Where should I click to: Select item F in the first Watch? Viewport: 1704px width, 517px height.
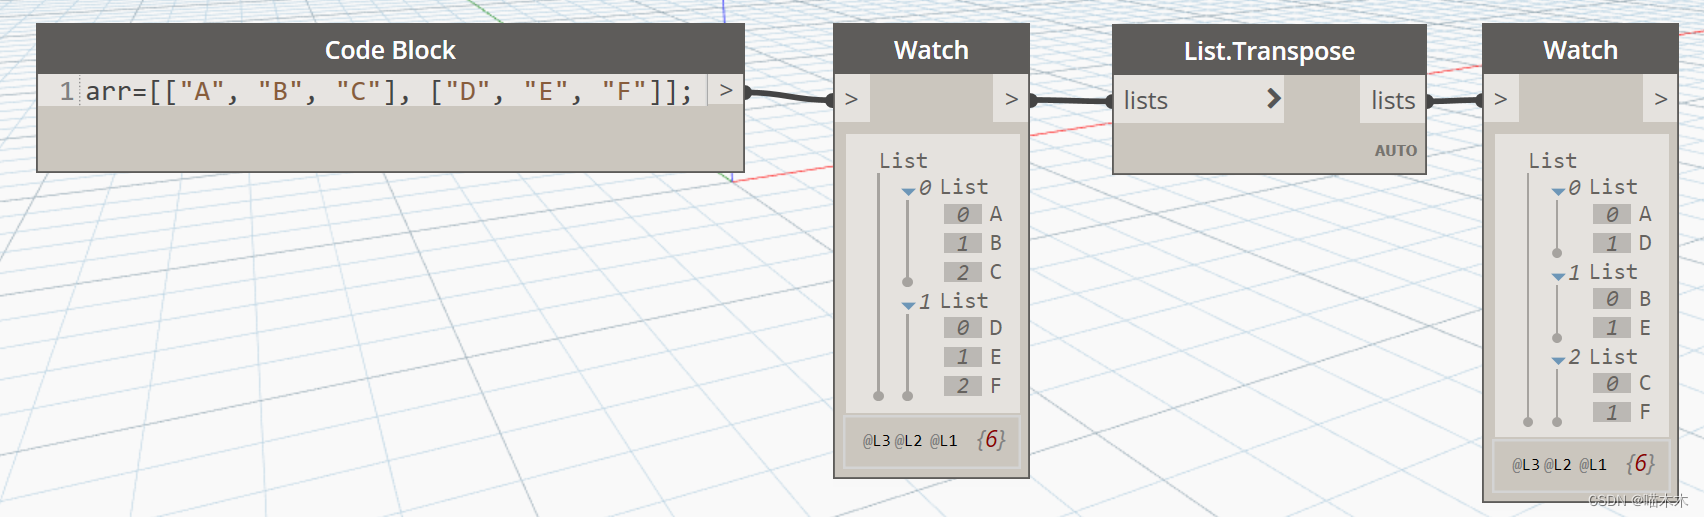(x=995, y=386)
